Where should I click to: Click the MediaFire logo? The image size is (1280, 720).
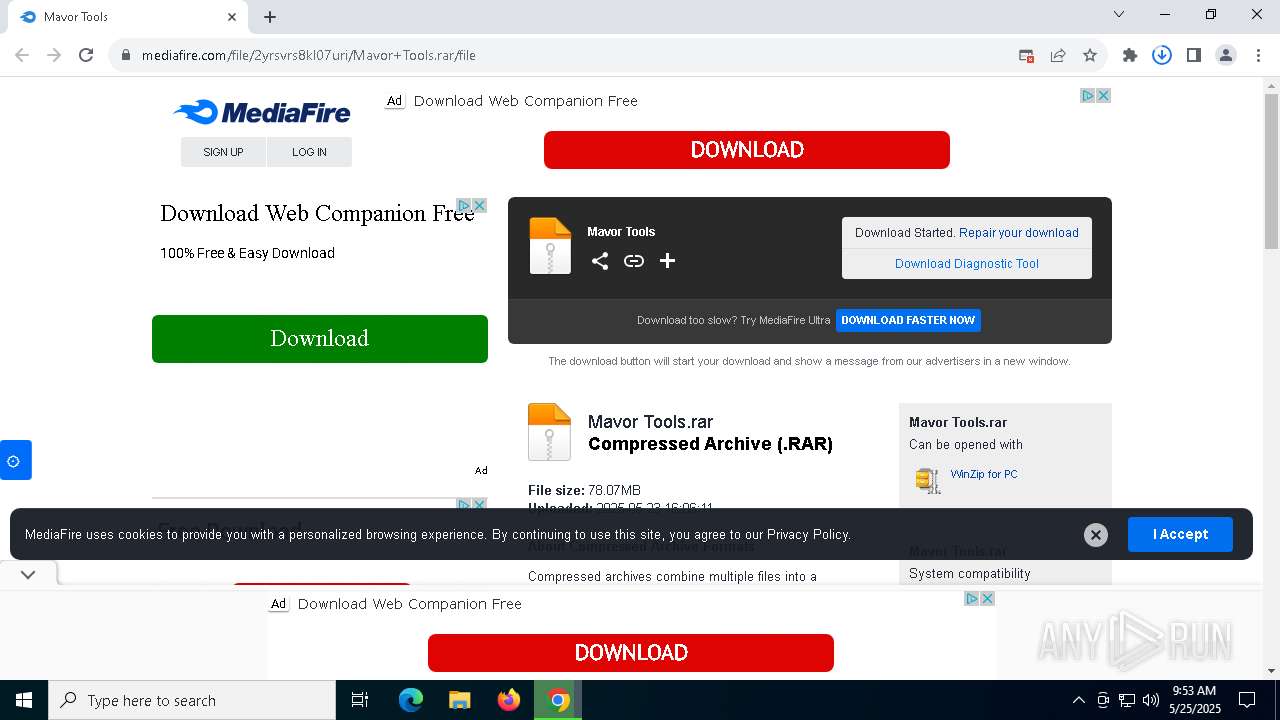pyautogui.click(x=262, y=112)
